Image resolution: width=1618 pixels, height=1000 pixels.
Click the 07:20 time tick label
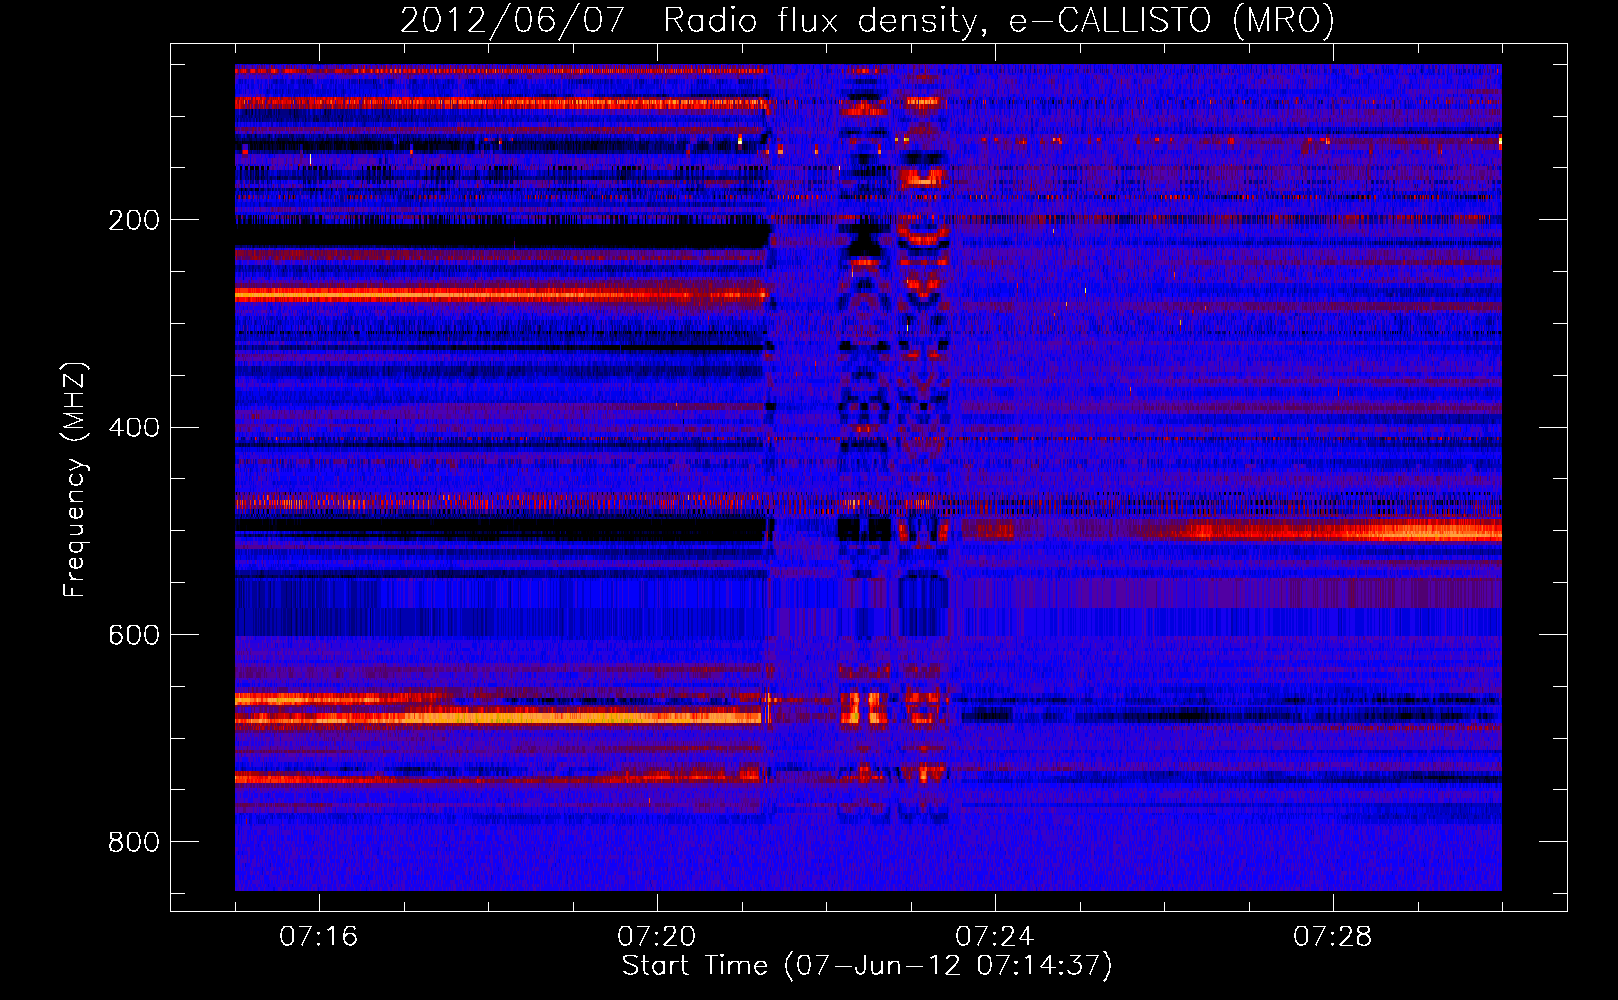coord(657,937)
